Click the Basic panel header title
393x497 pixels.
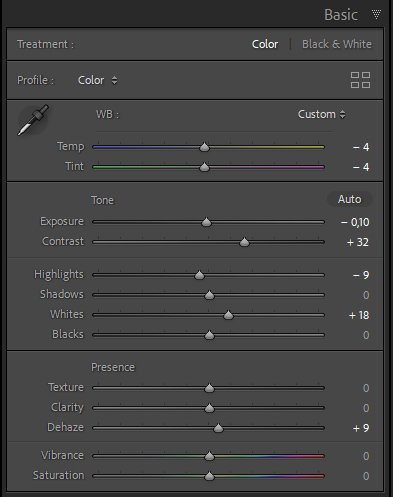pyautogui.click(x=341, y=15)
